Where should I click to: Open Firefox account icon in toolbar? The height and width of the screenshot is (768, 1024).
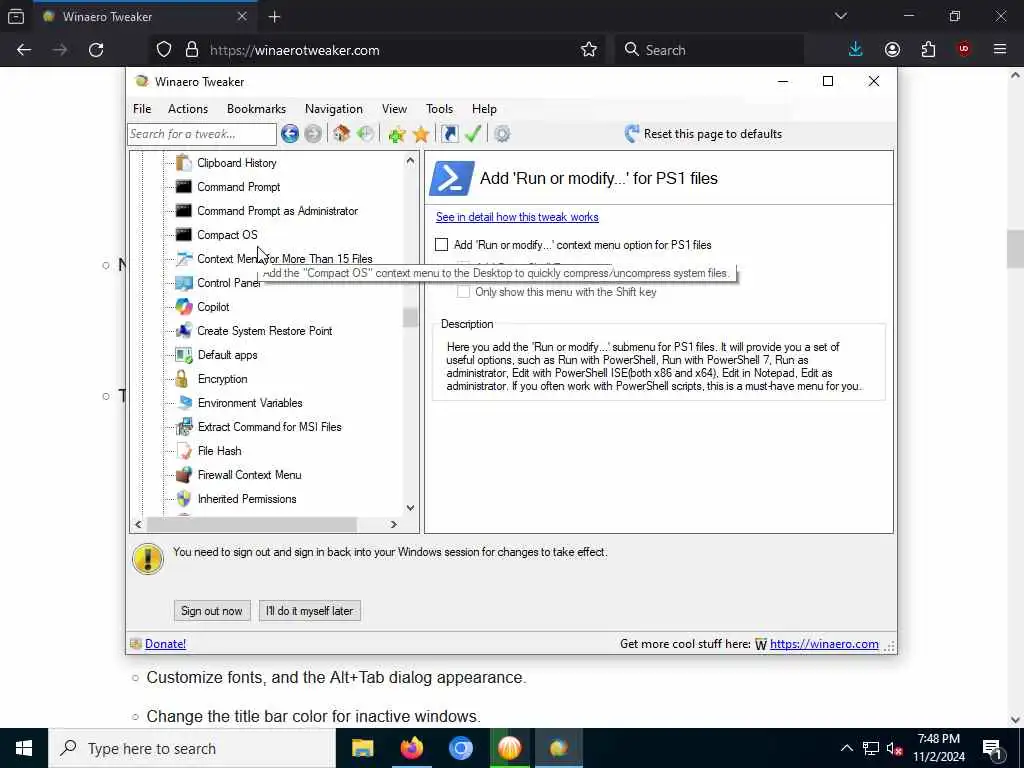coord(892,50)
